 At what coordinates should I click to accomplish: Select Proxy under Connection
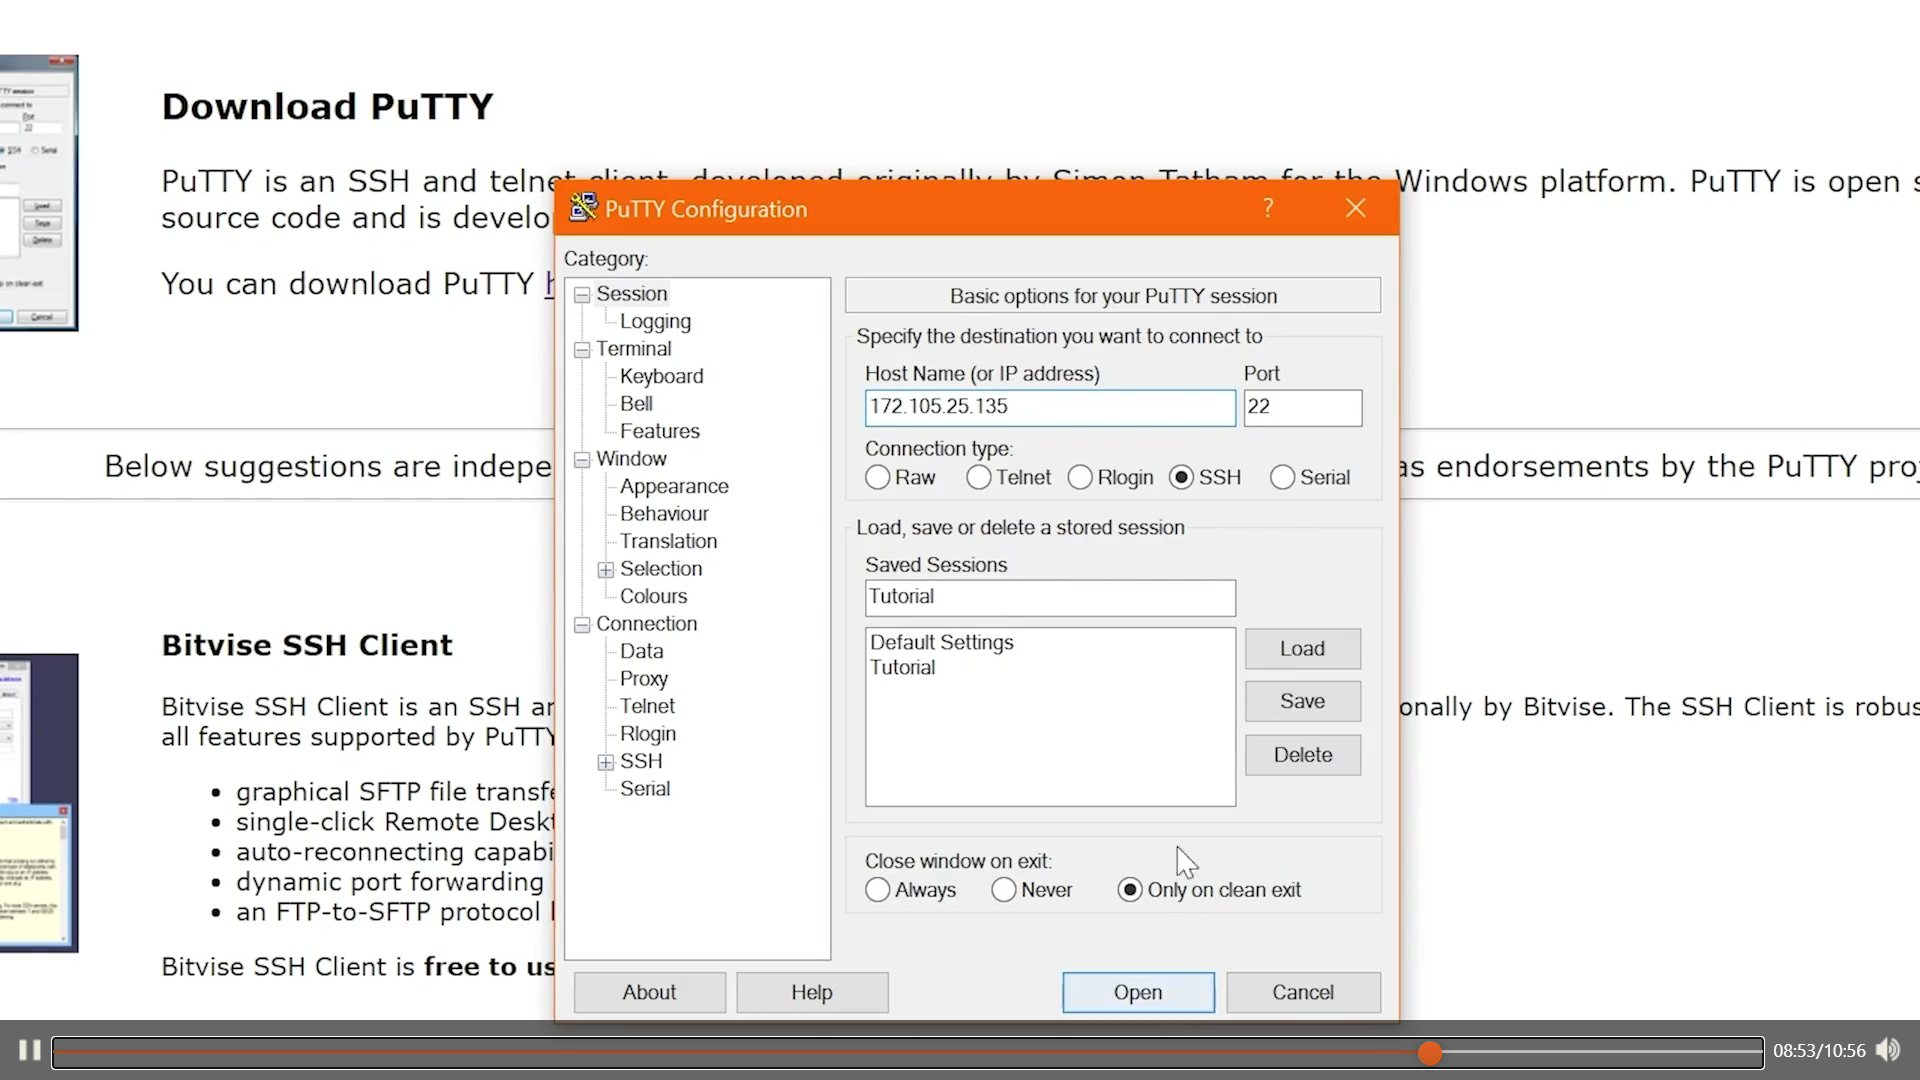click(643, 679)
